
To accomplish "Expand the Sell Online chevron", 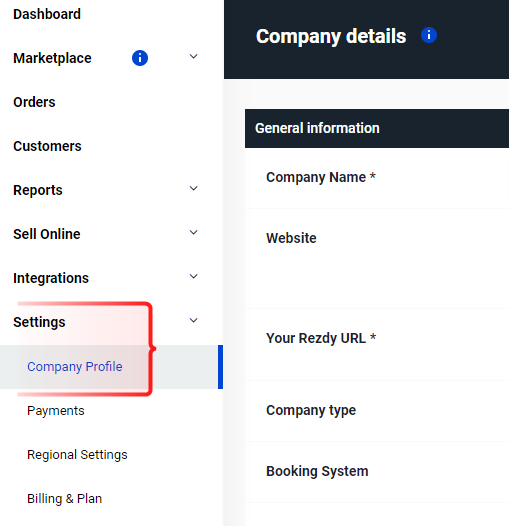I will coord(194,232).
